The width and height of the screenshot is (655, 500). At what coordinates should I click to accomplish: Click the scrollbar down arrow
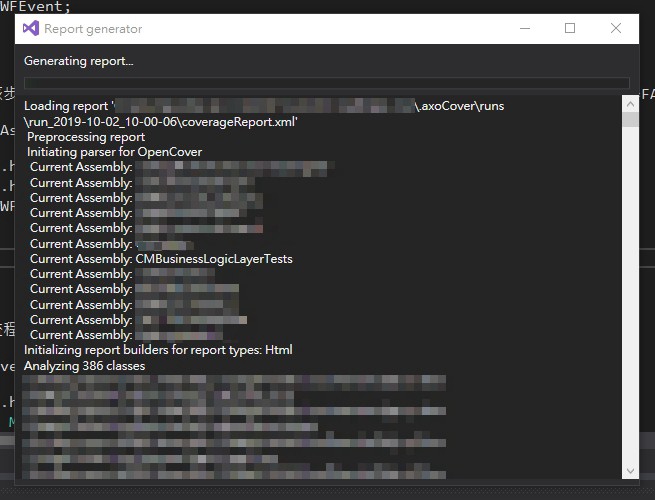tap(630, 471)
